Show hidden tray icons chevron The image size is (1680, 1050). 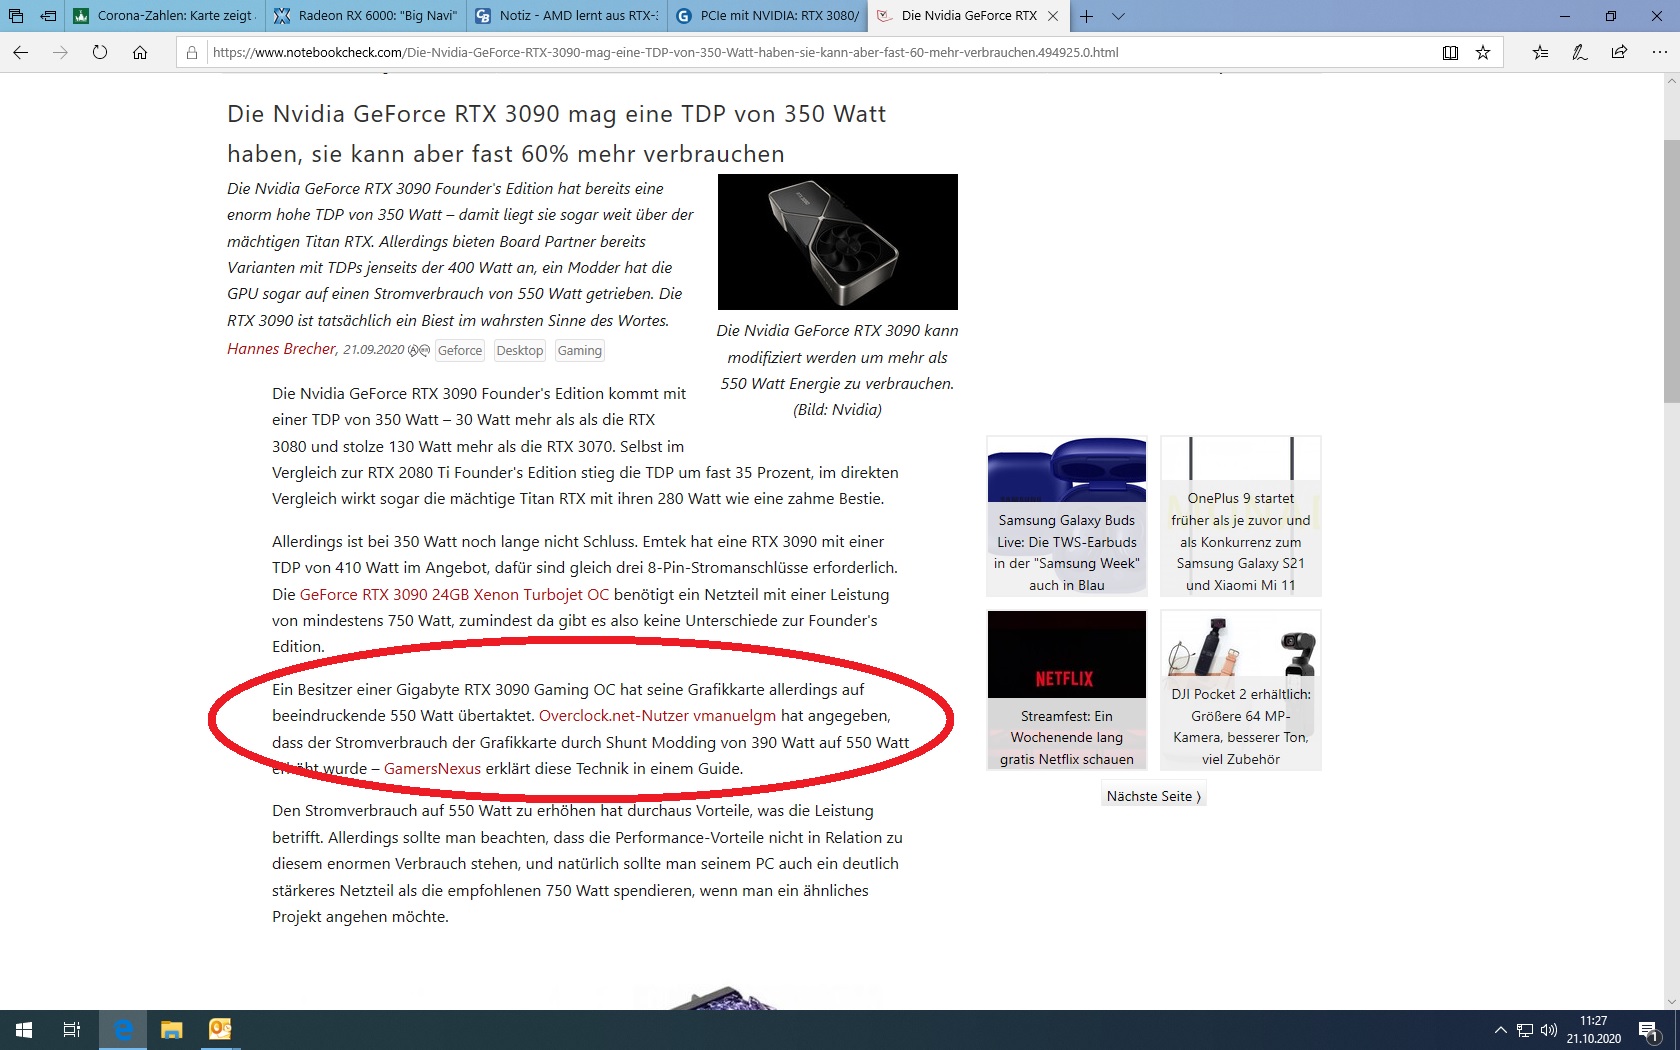pos(1500,1030)
